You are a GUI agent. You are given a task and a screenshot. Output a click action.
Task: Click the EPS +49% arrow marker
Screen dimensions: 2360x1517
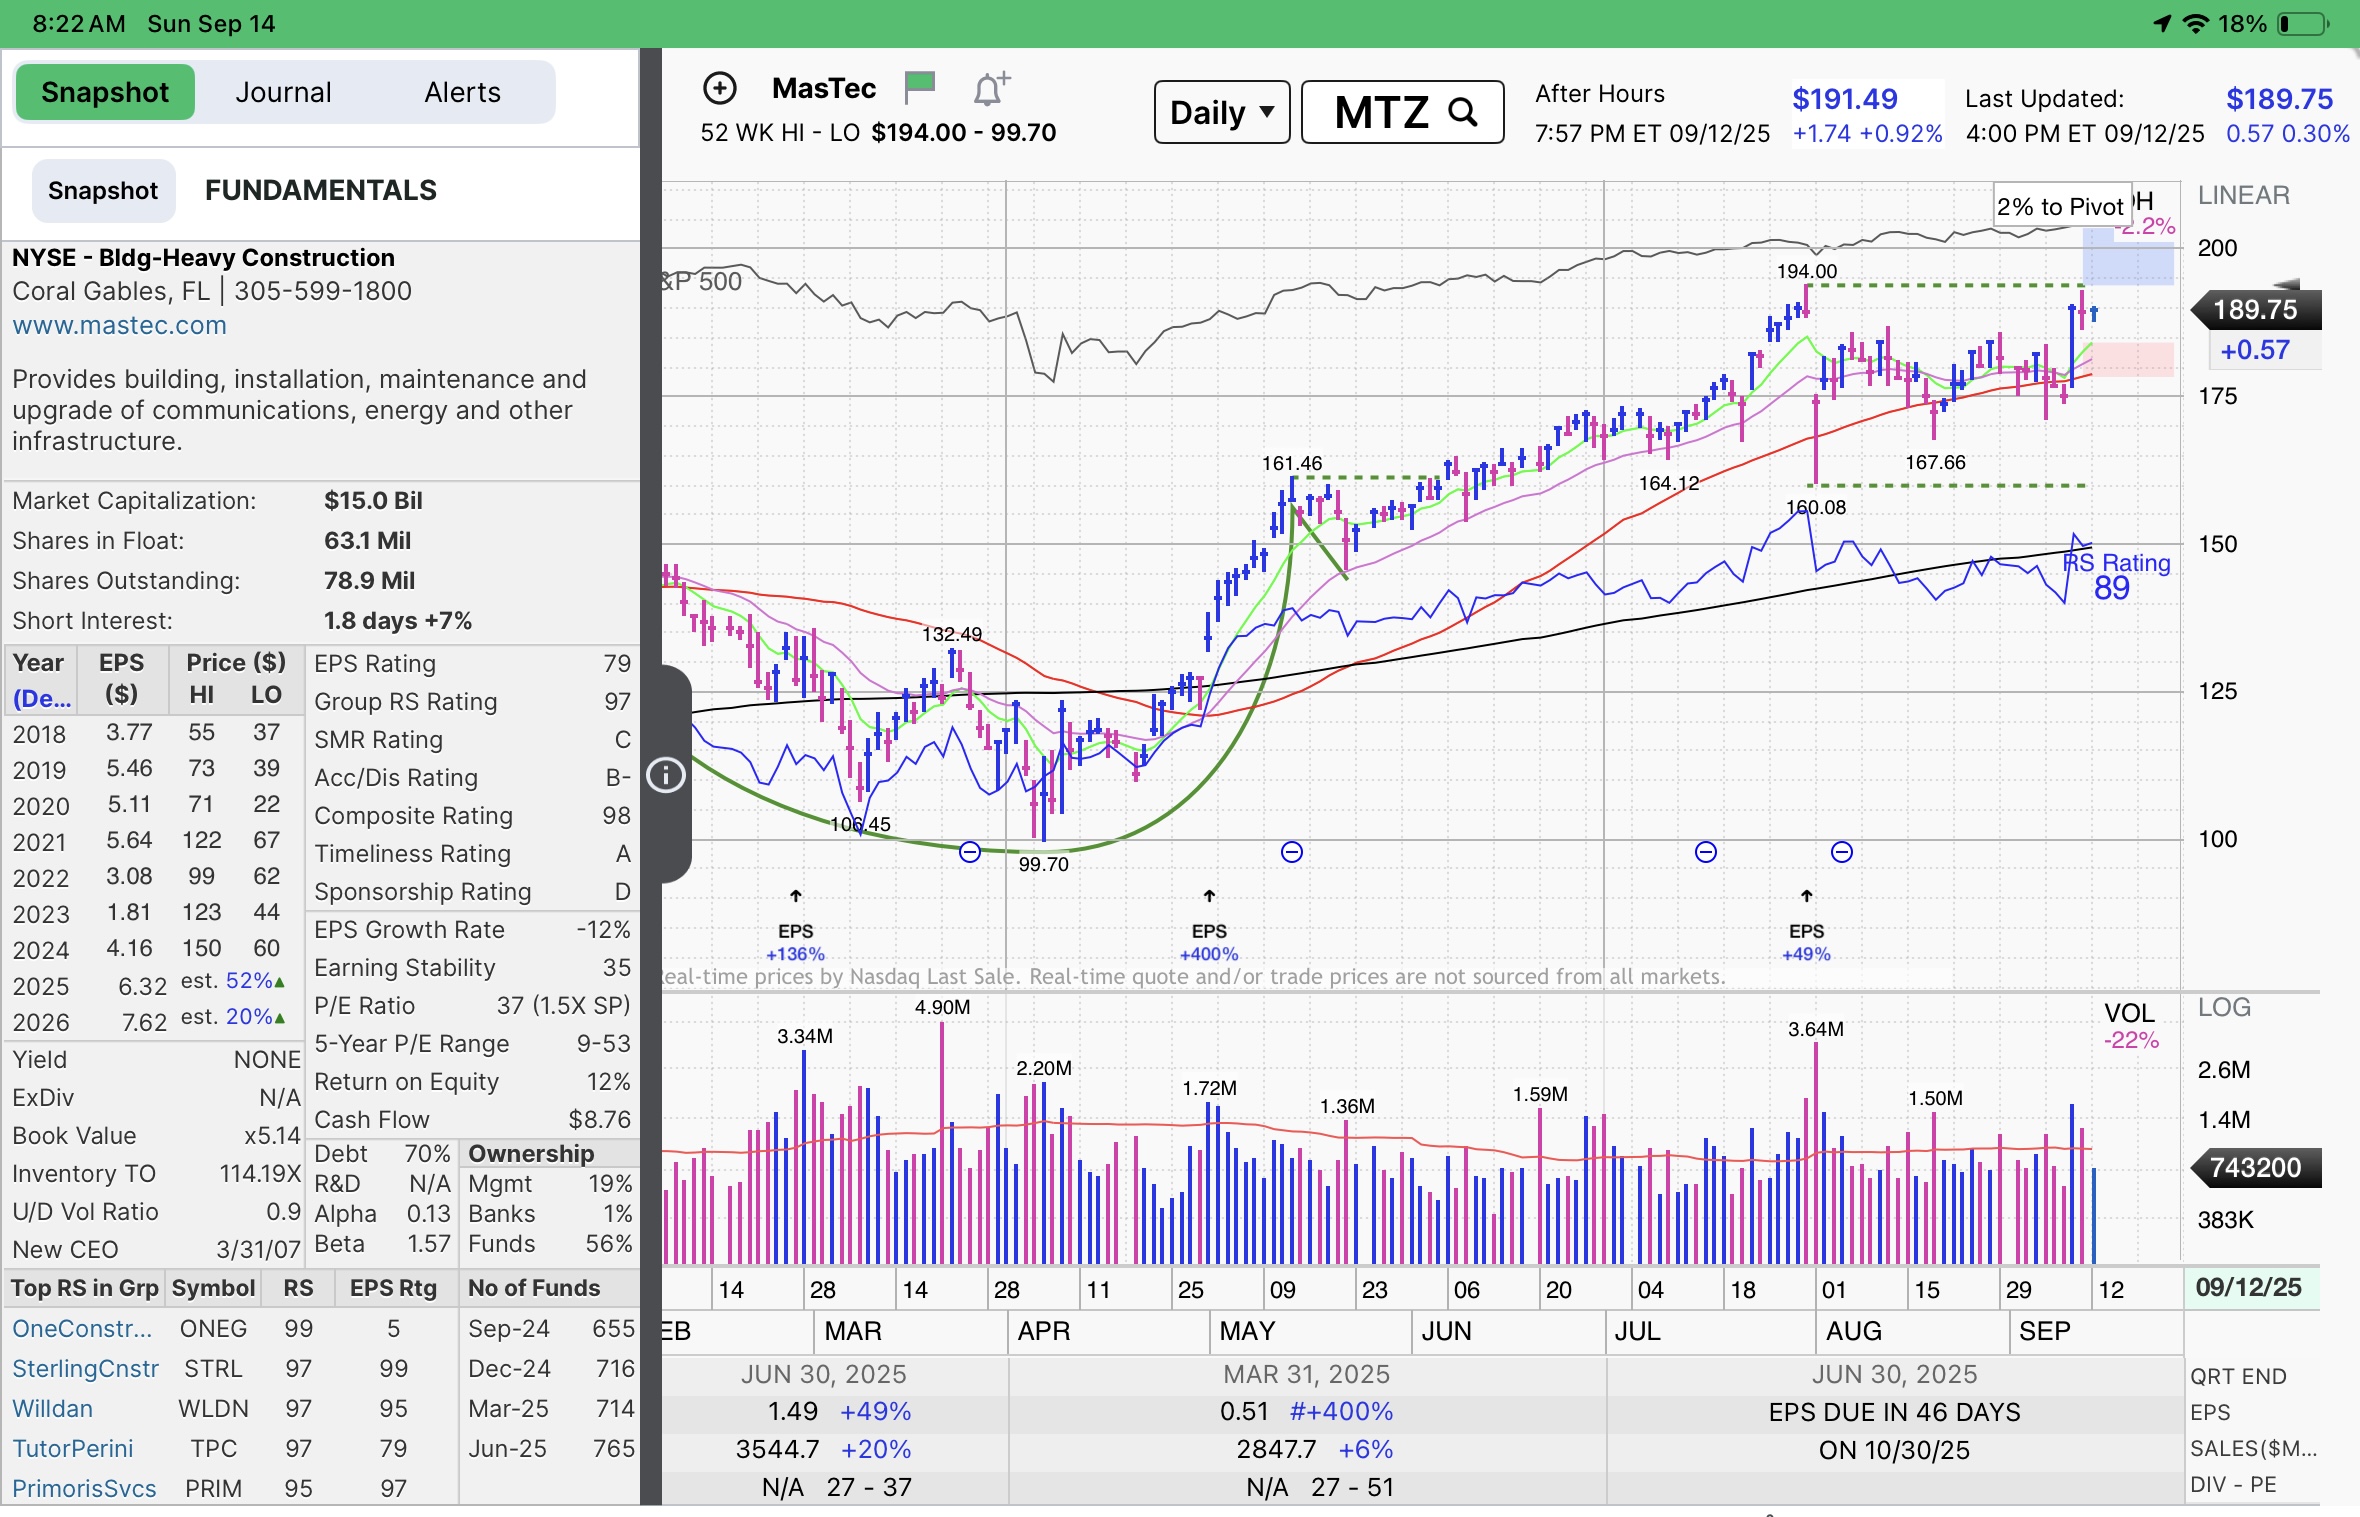(x=1806, y=896)
